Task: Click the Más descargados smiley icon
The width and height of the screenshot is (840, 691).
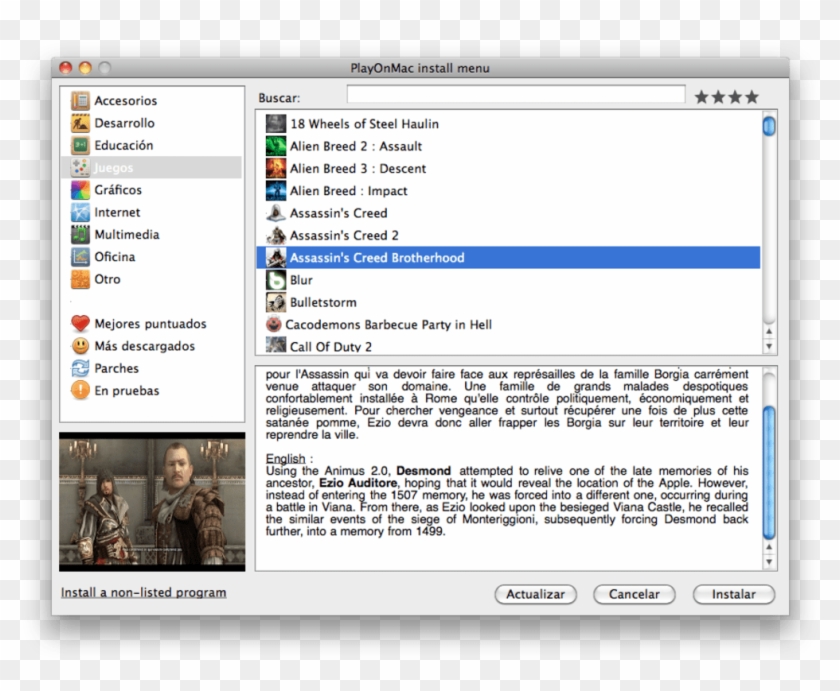Action: click(80, 346)
